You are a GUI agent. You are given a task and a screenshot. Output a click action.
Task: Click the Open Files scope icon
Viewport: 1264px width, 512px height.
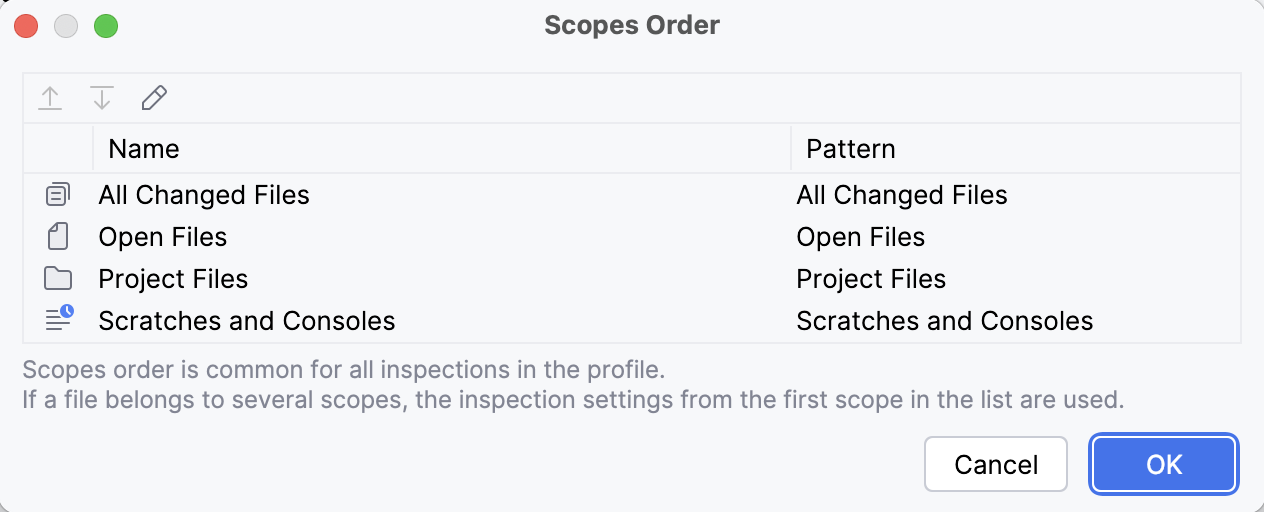point(59,237)
